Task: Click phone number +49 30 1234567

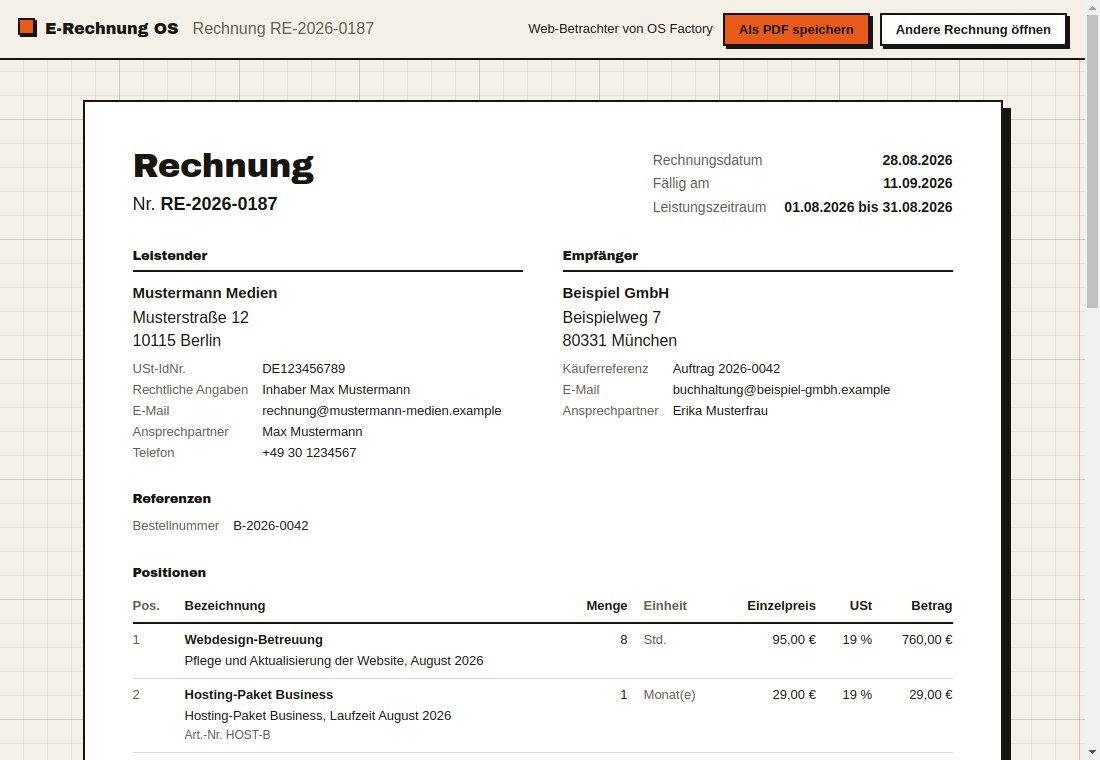Action: 309,453
